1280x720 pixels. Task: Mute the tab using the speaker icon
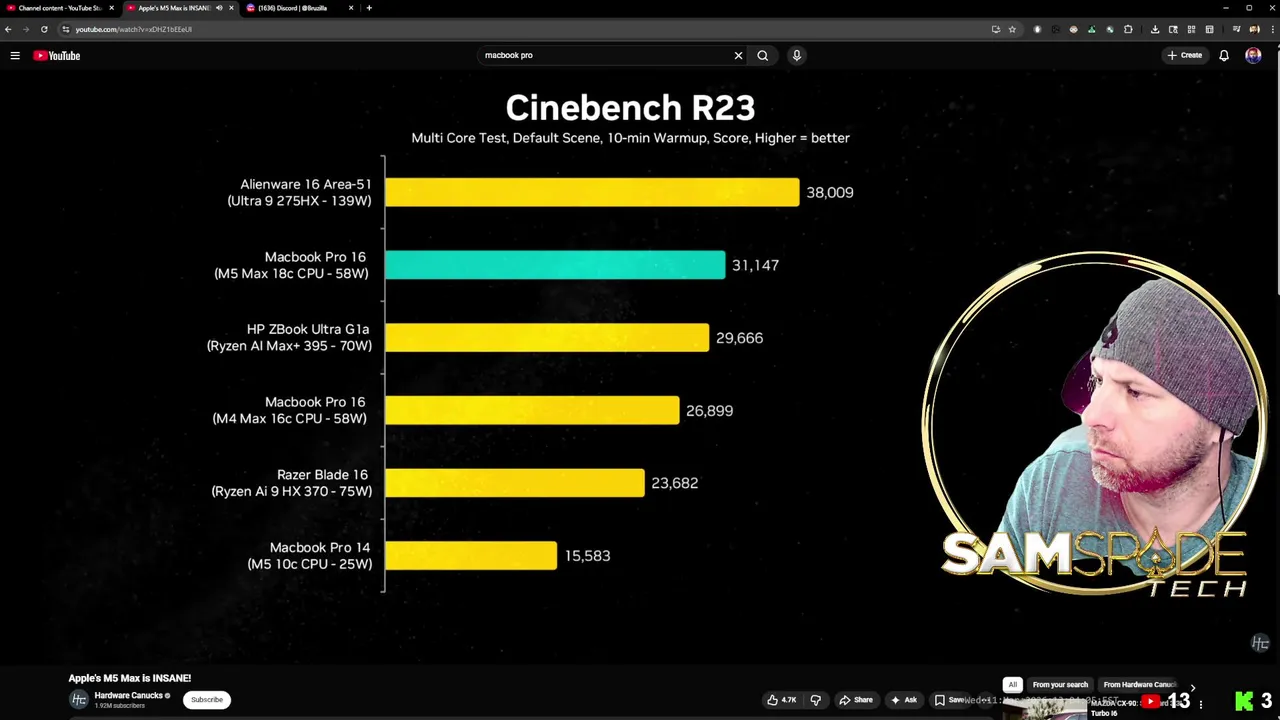(219, 8)
